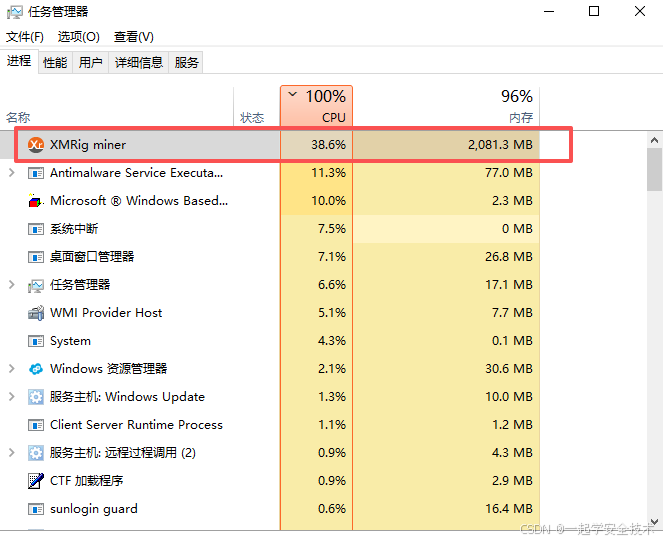Select the XMRig miner process name
Viewport: 663px width, 543px height.
pyautogui.click(x=88, y=145)
